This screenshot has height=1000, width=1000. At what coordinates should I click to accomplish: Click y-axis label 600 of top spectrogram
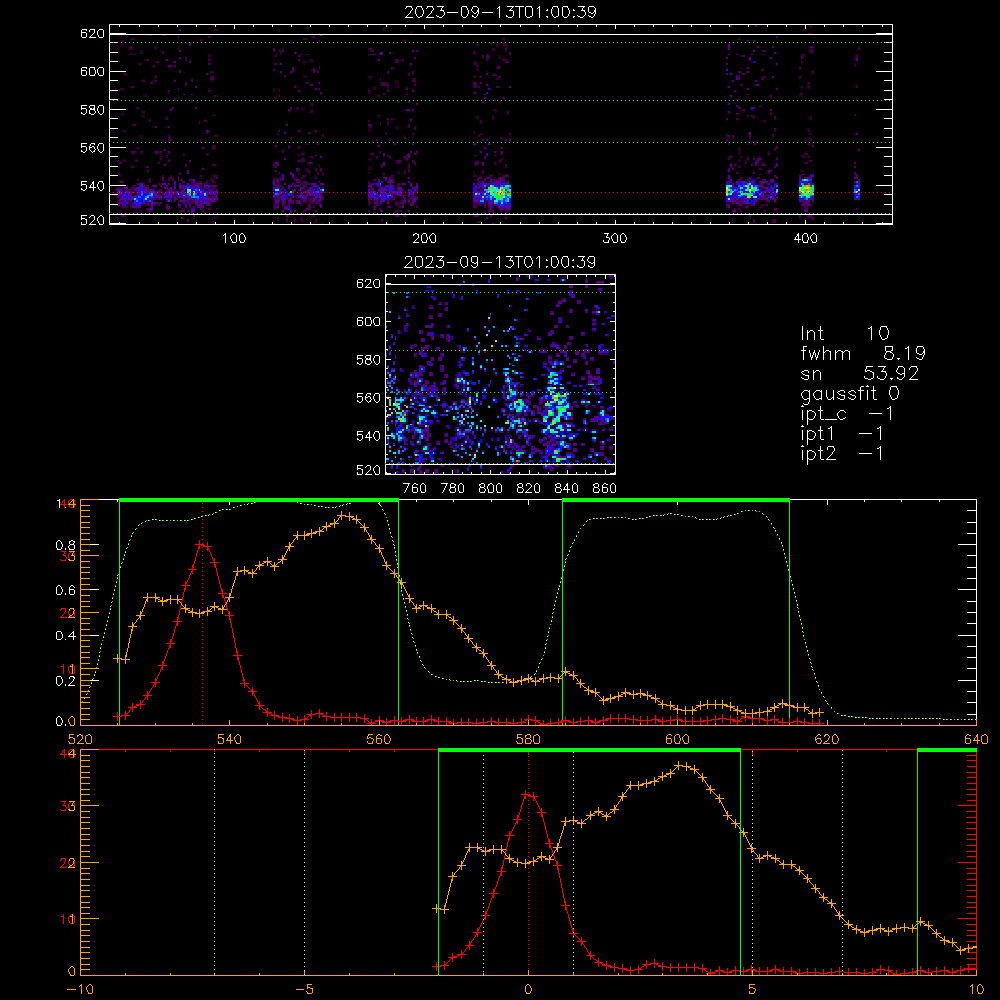92,71
